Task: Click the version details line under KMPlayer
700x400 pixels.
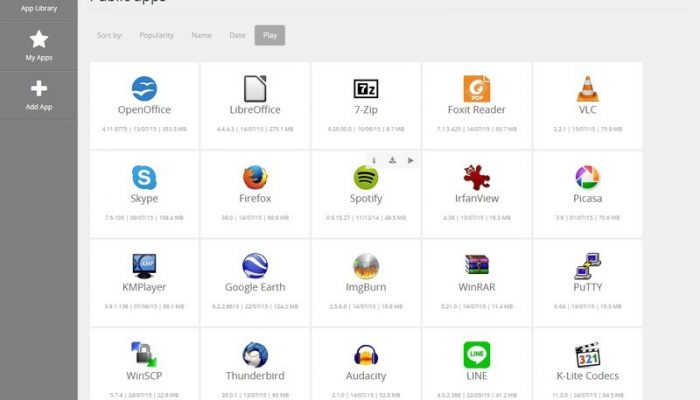Action: pos(144,306)
